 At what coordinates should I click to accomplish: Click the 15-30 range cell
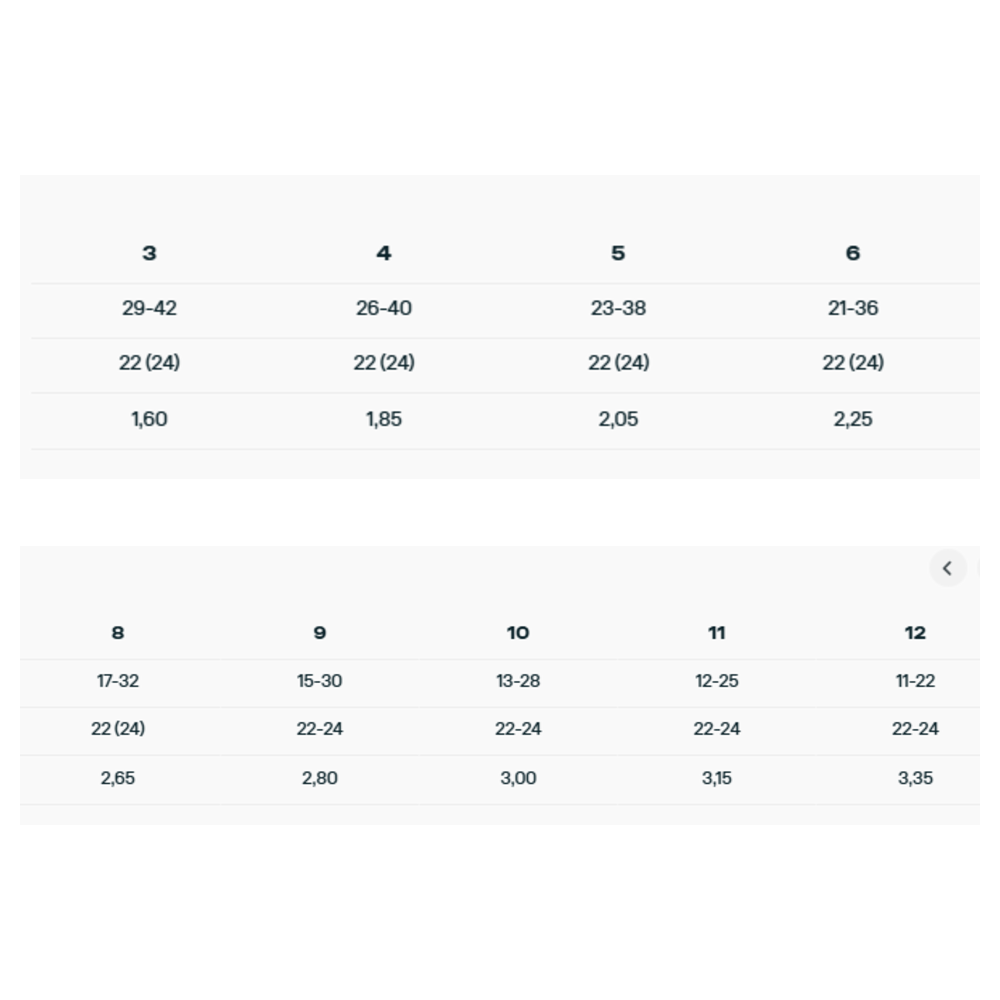320,680
